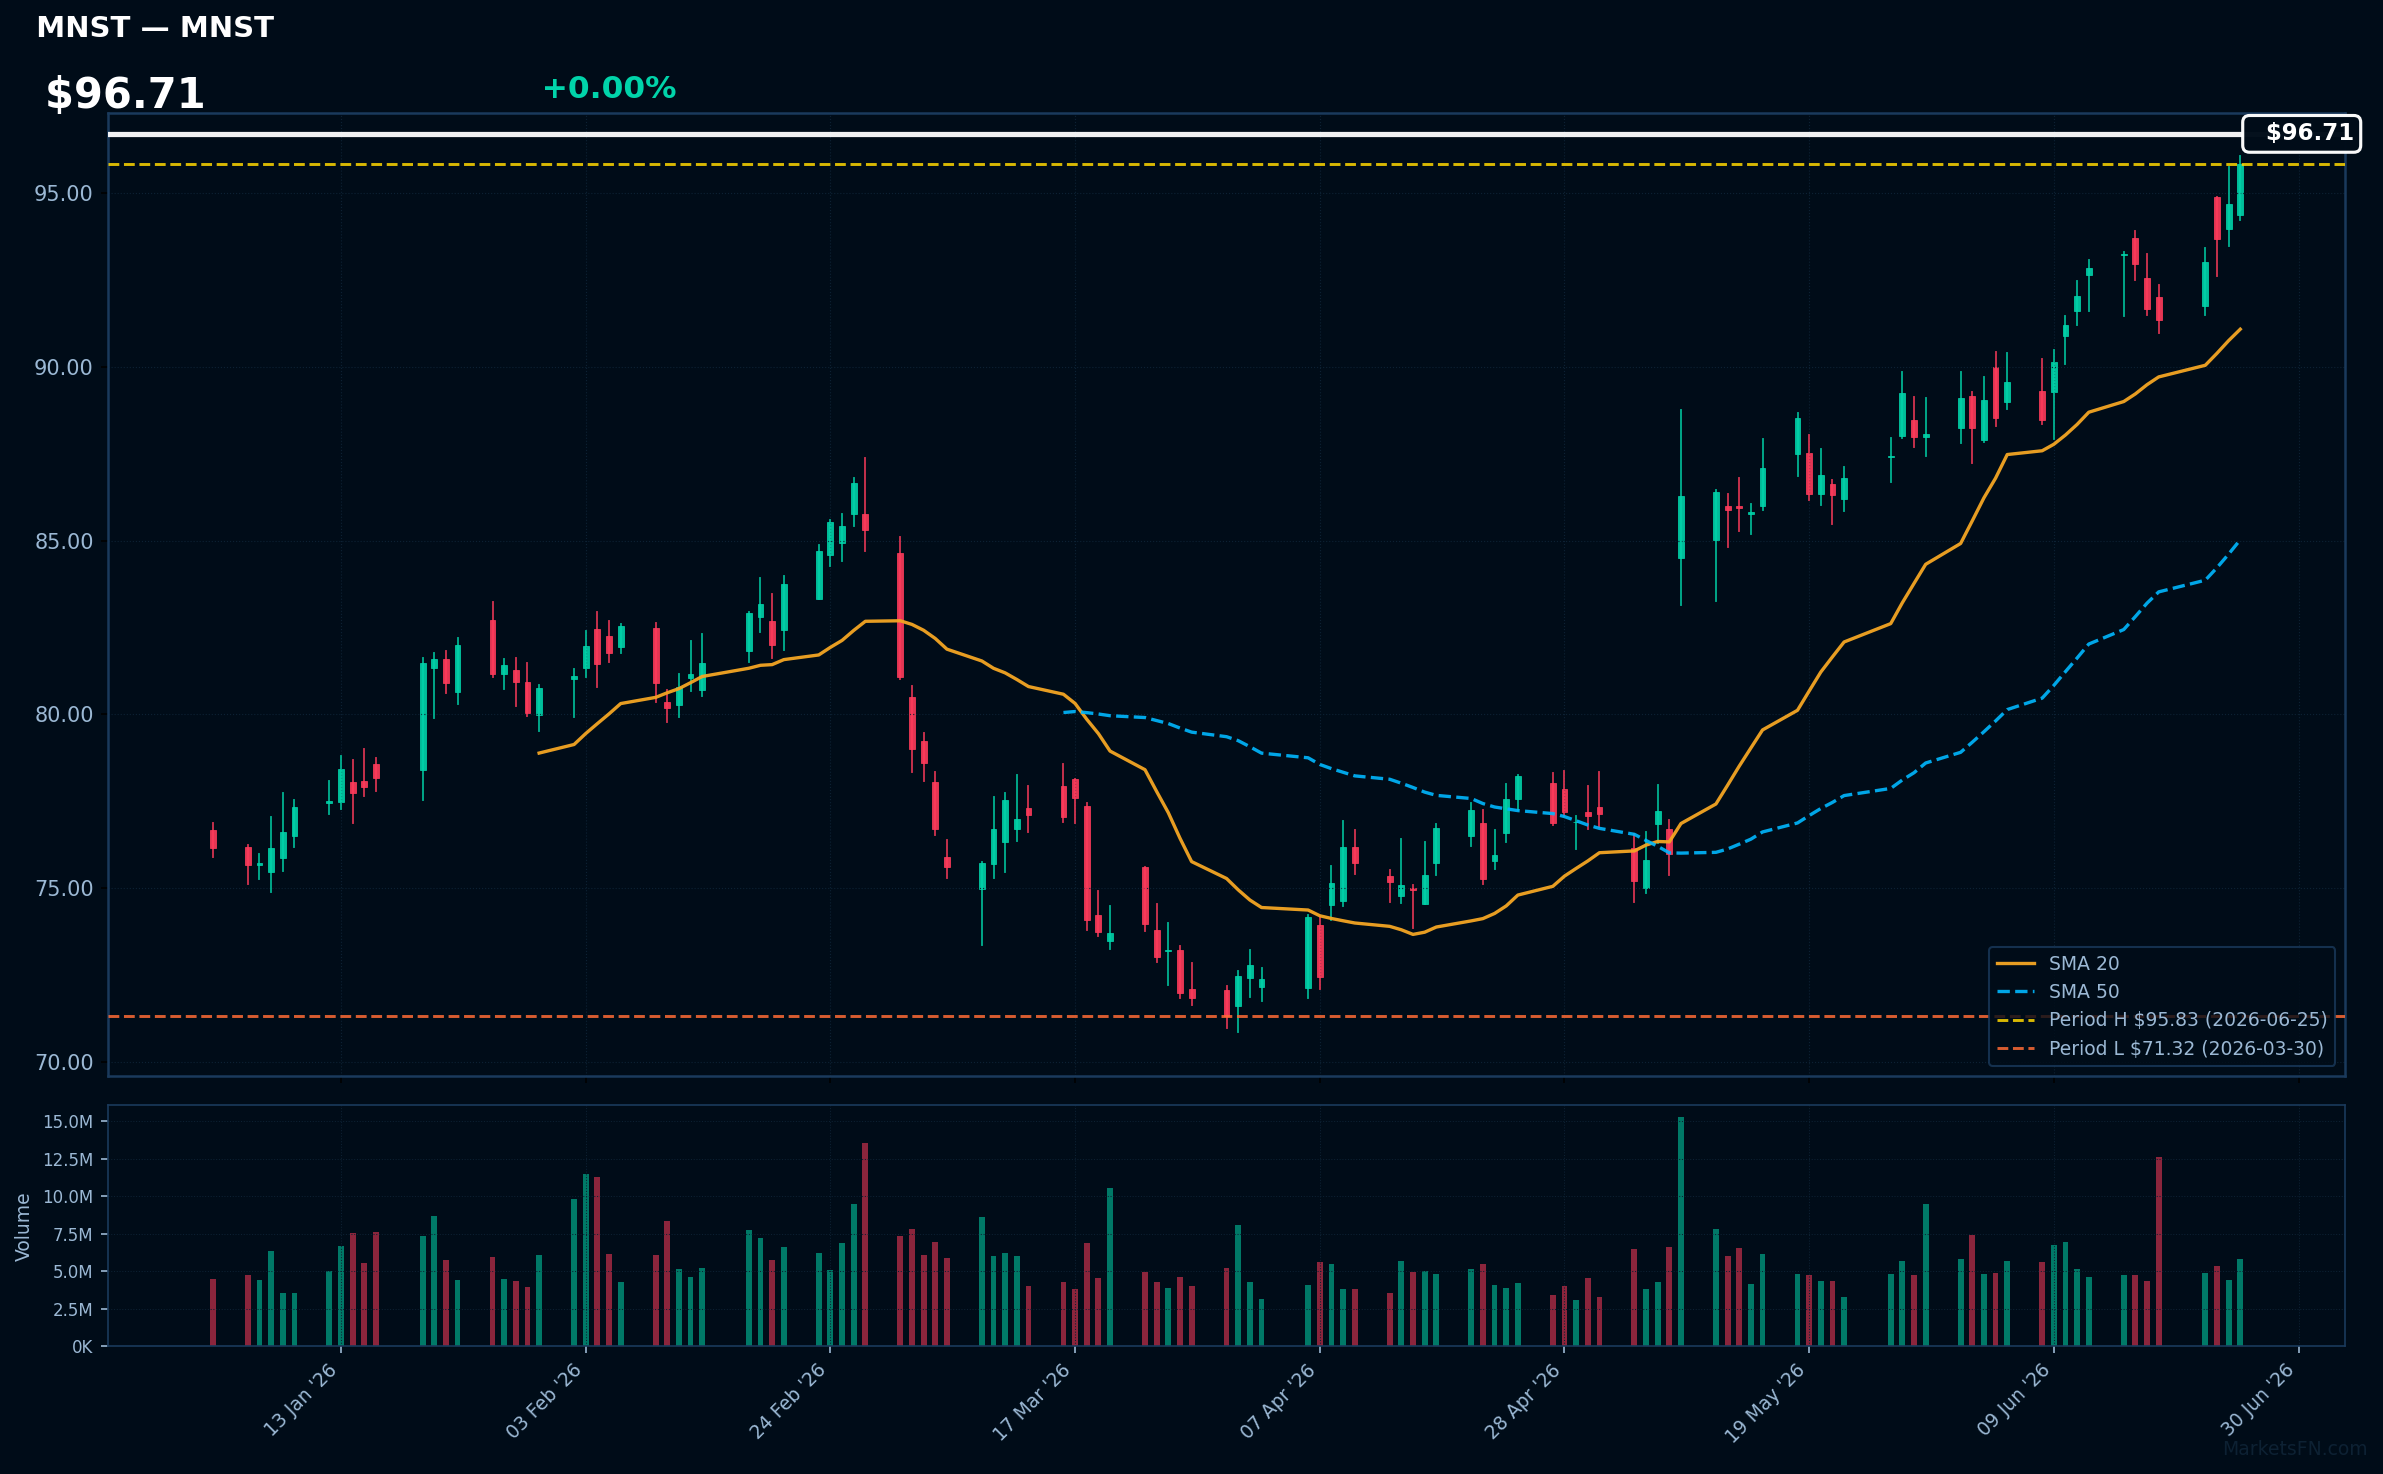Click the 28 Apr '26 date label
The width and height of the screenshot is (2383, 1474).
point(1522,1400)
